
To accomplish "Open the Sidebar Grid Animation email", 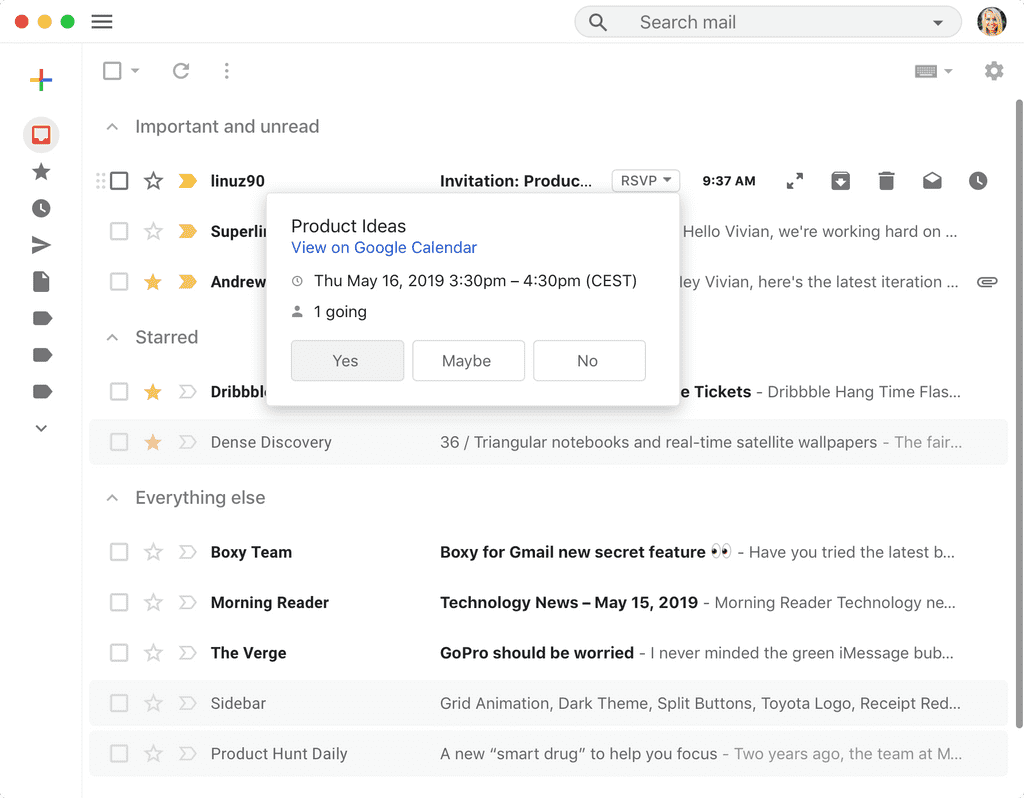I will tap(549, 703).
